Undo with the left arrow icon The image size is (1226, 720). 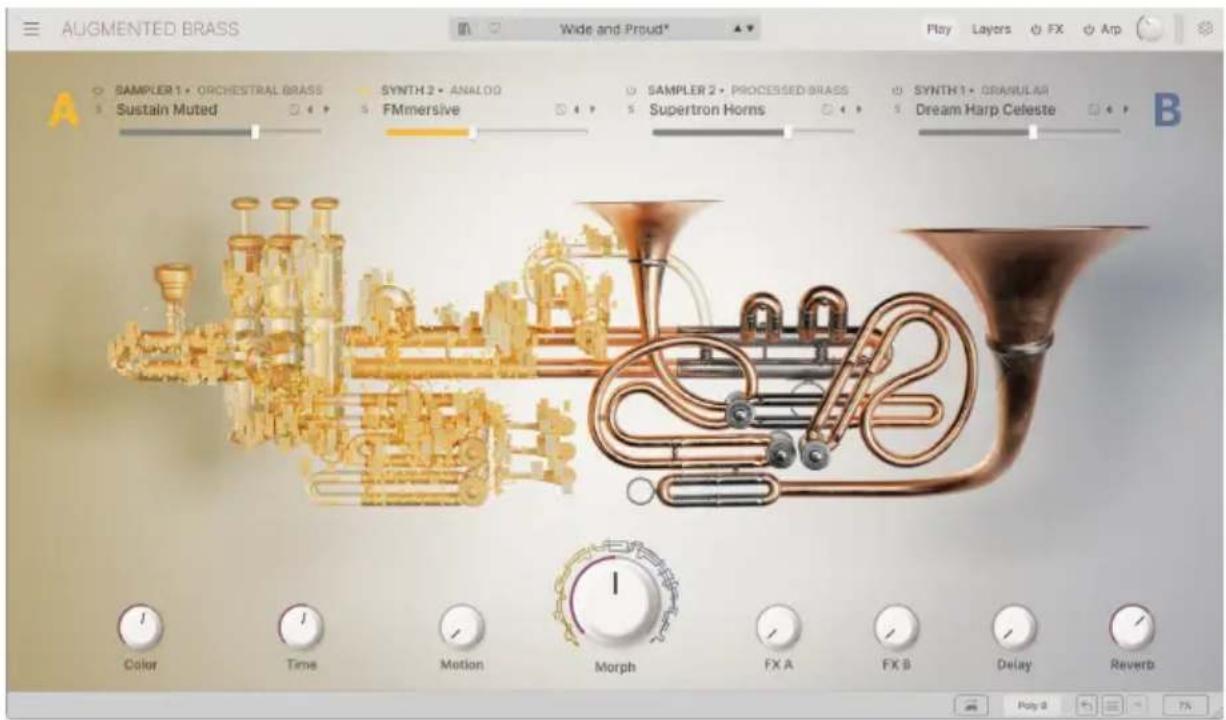click(1085, 705)
